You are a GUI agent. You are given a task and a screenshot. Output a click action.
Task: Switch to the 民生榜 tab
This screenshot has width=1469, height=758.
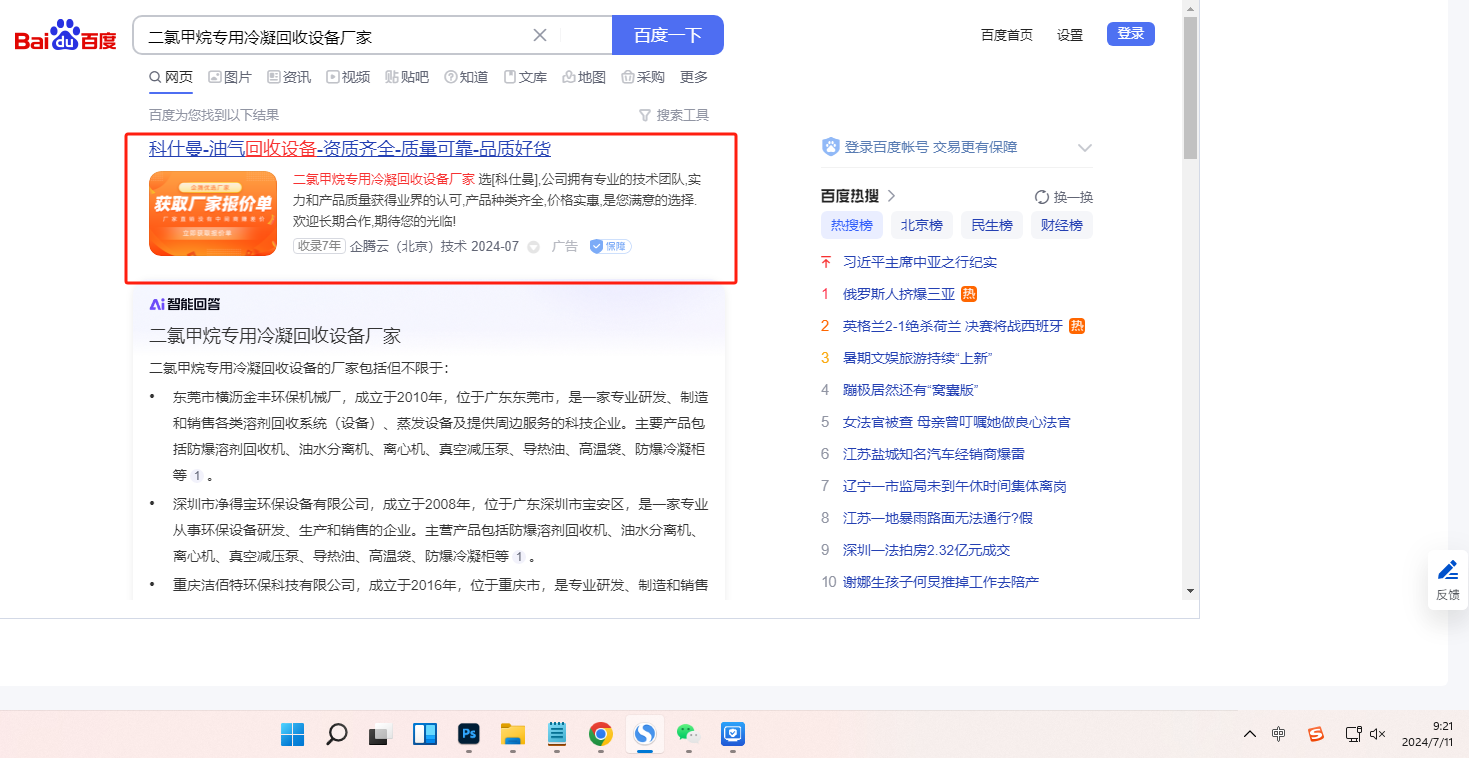[992, 225]
